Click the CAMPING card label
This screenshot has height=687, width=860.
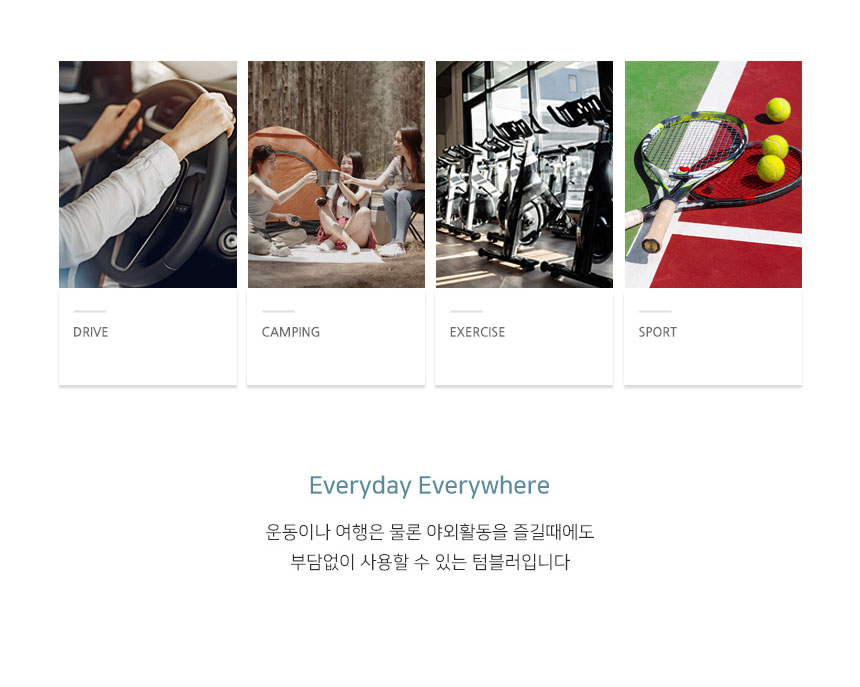[x=291, y=332]
